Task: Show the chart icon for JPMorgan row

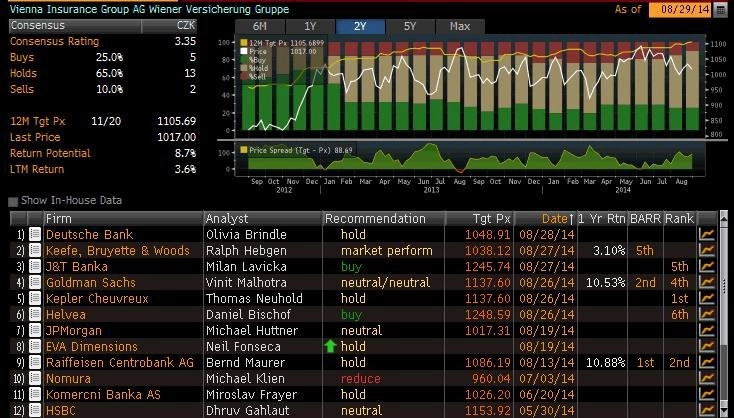Action: 707,330
